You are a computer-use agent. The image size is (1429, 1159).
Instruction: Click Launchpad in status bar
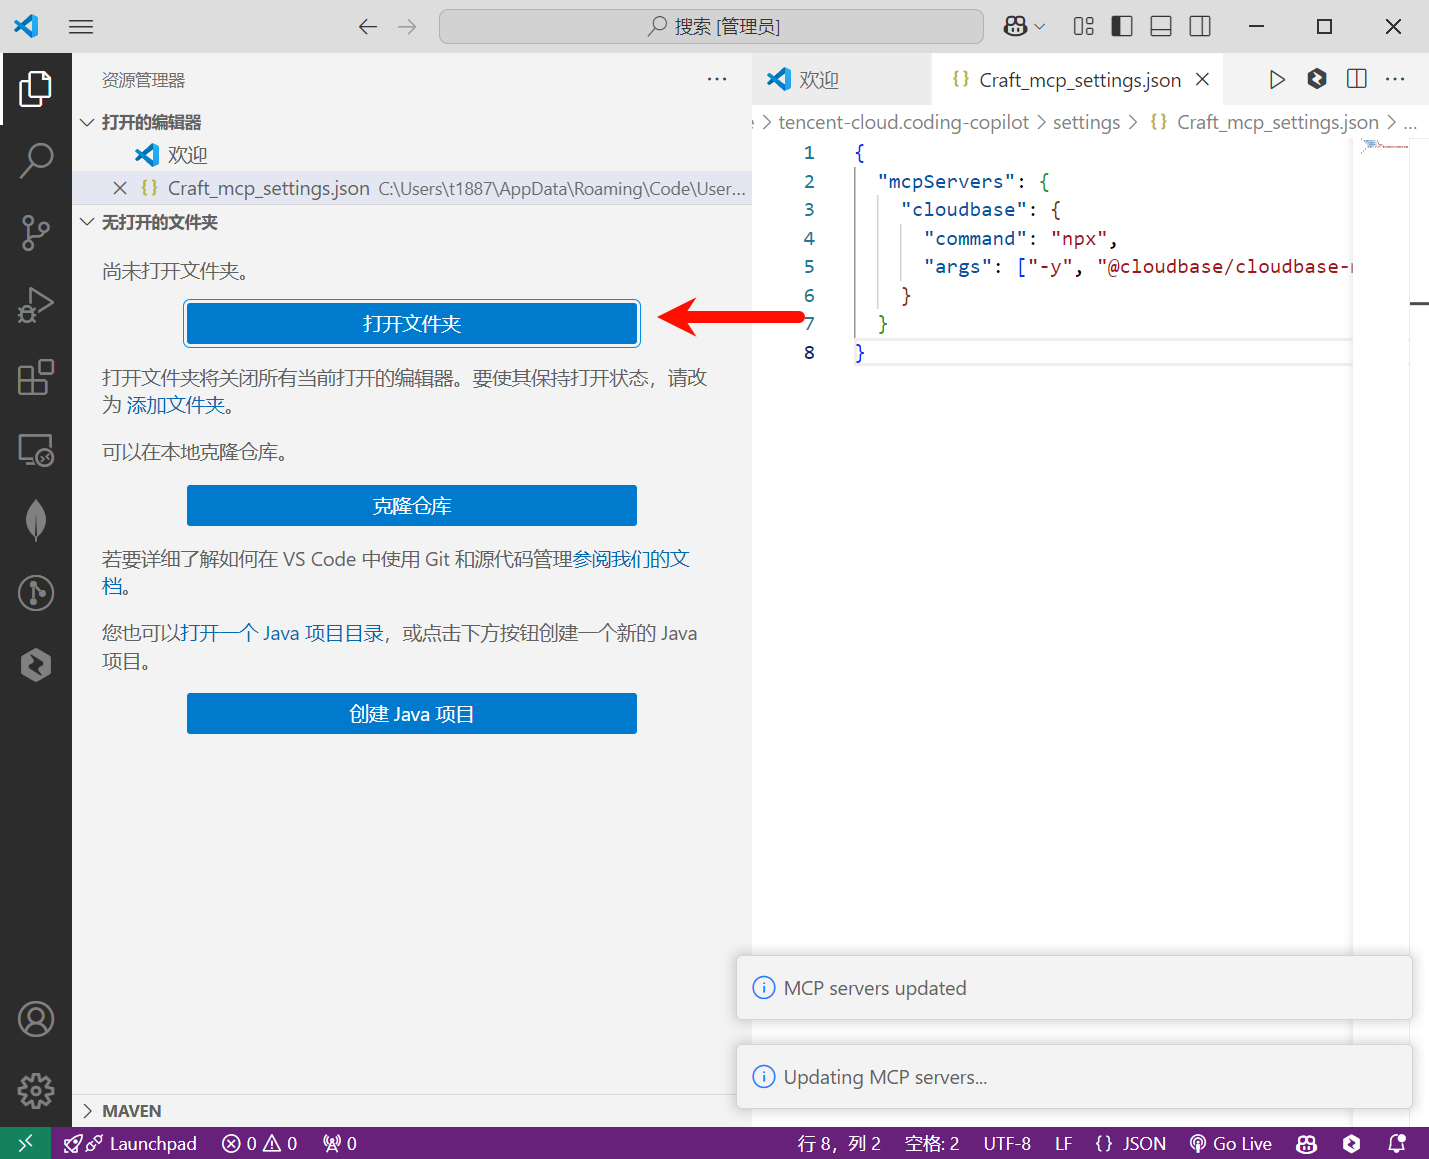click(130, 1143)
